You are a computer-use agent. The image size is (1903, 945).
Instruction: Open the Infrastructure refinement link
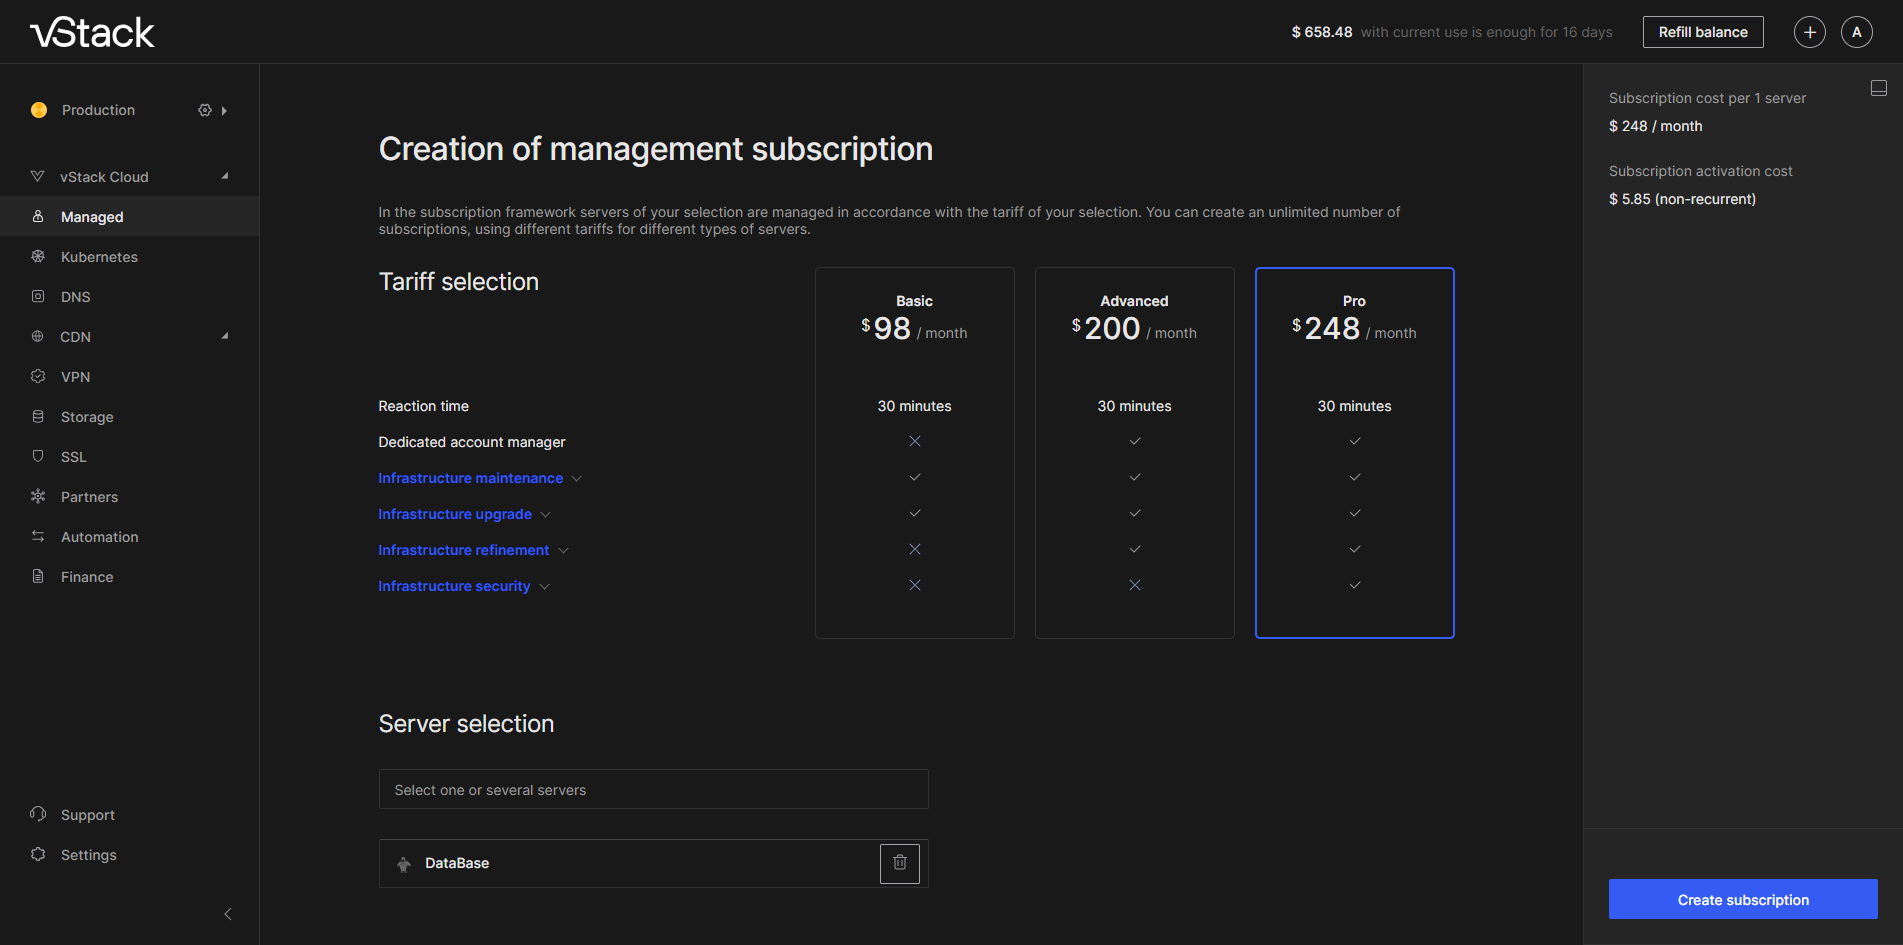click(464, 550)
